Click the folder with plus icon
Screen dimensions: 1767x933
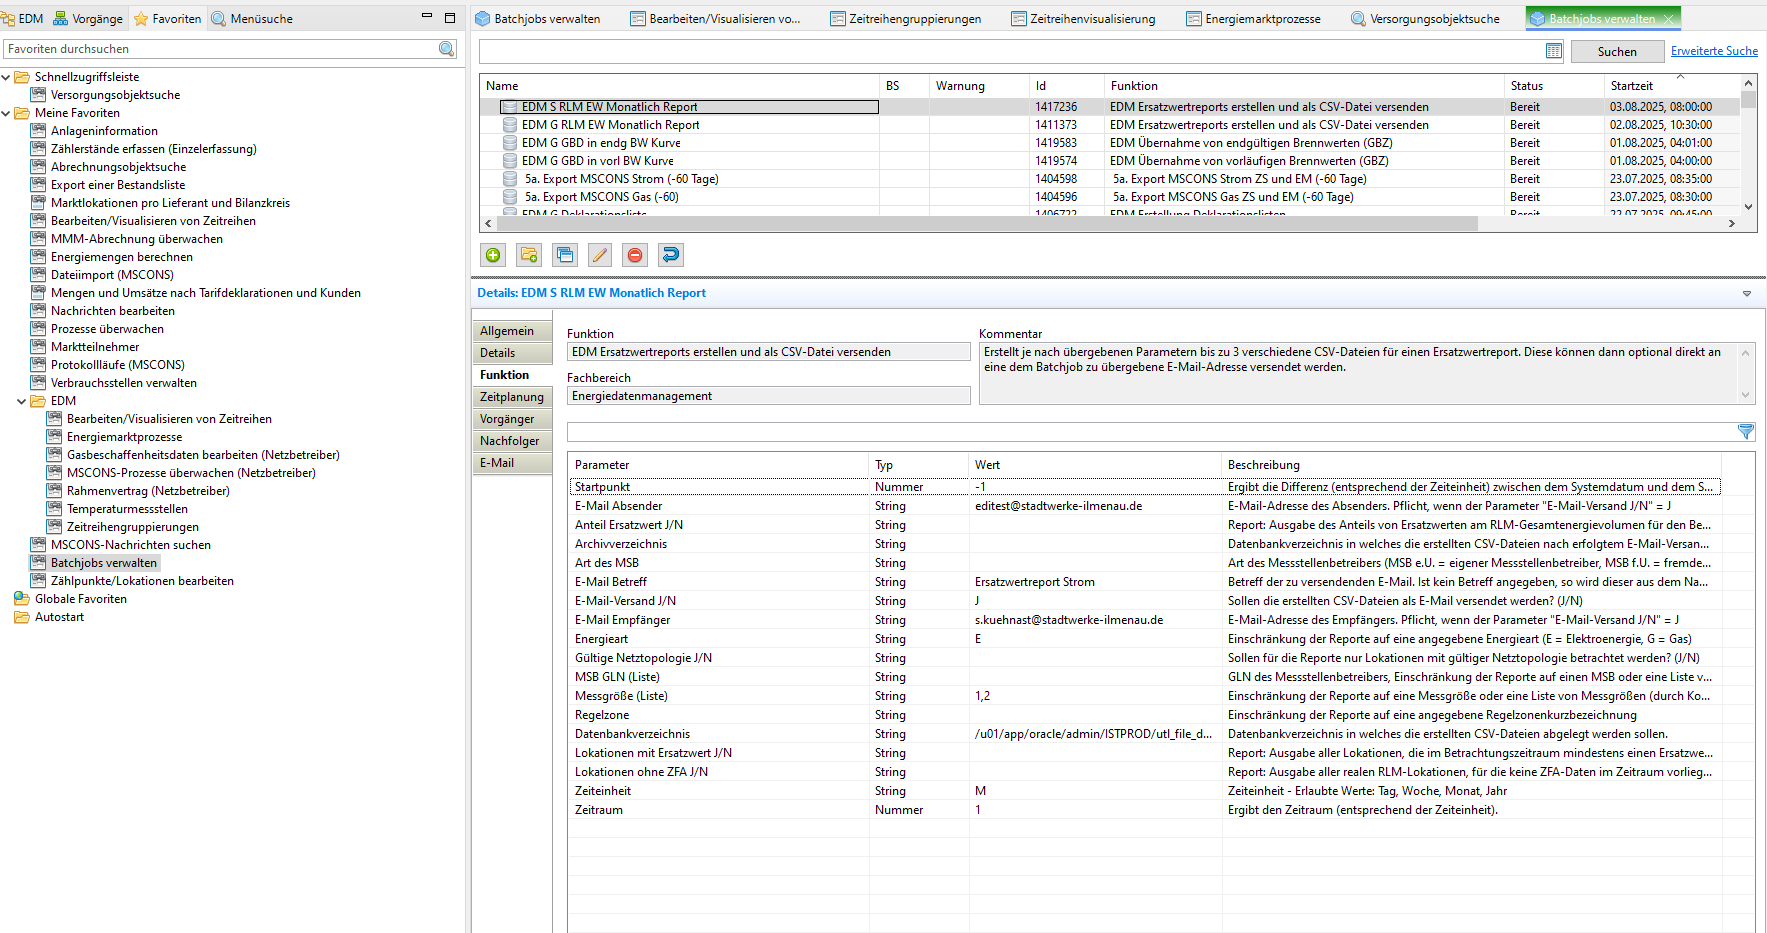529,255
